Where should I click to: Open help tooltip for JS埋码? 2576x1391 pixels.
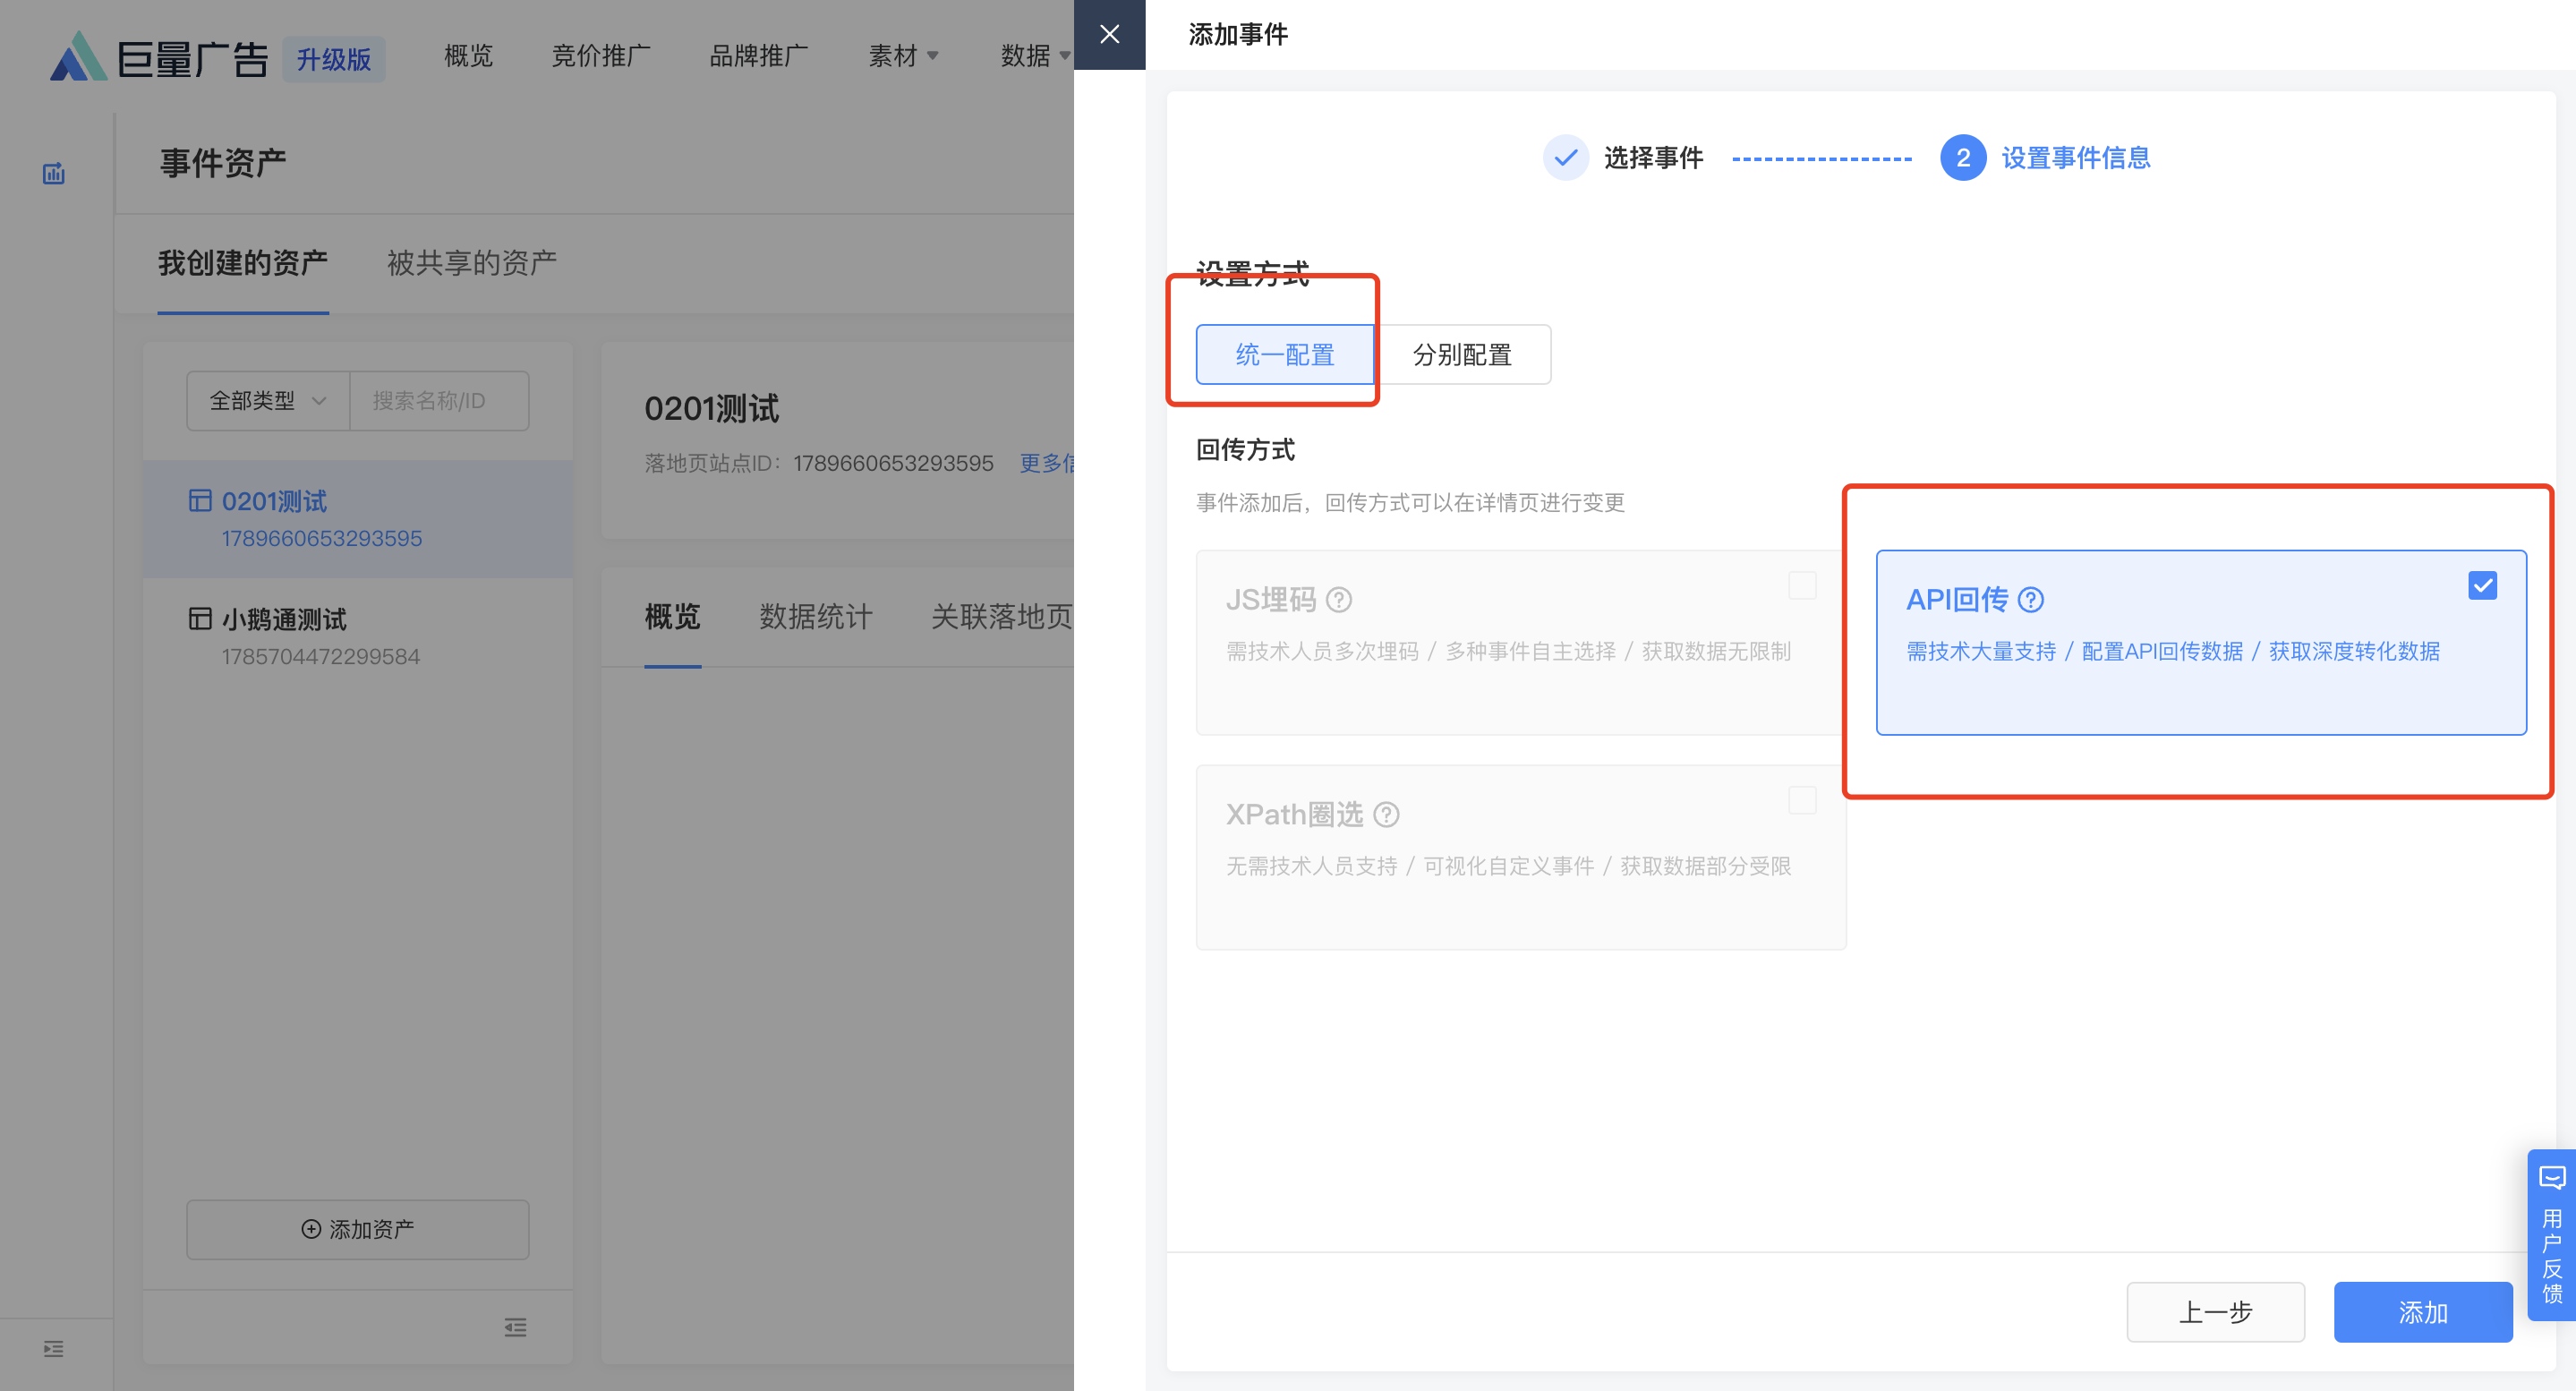tap(1339, 599)
